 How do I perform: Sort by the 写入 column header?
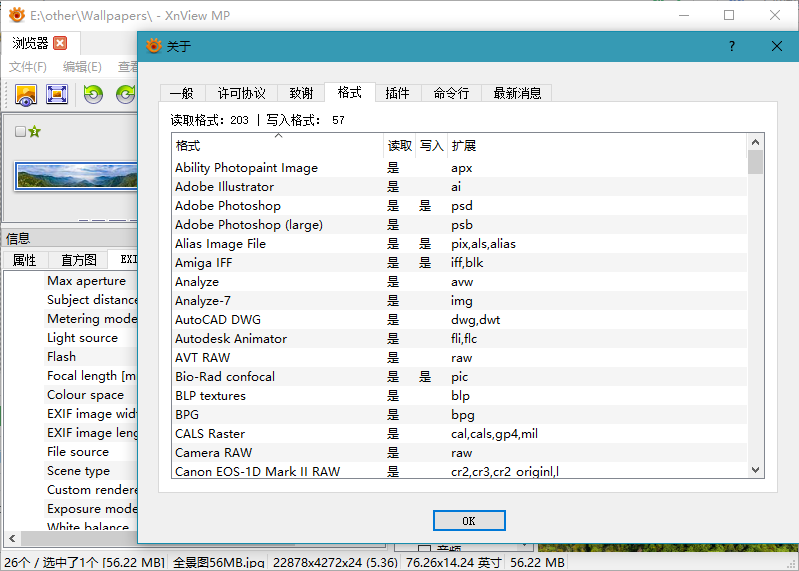click(x=432, y=146)
